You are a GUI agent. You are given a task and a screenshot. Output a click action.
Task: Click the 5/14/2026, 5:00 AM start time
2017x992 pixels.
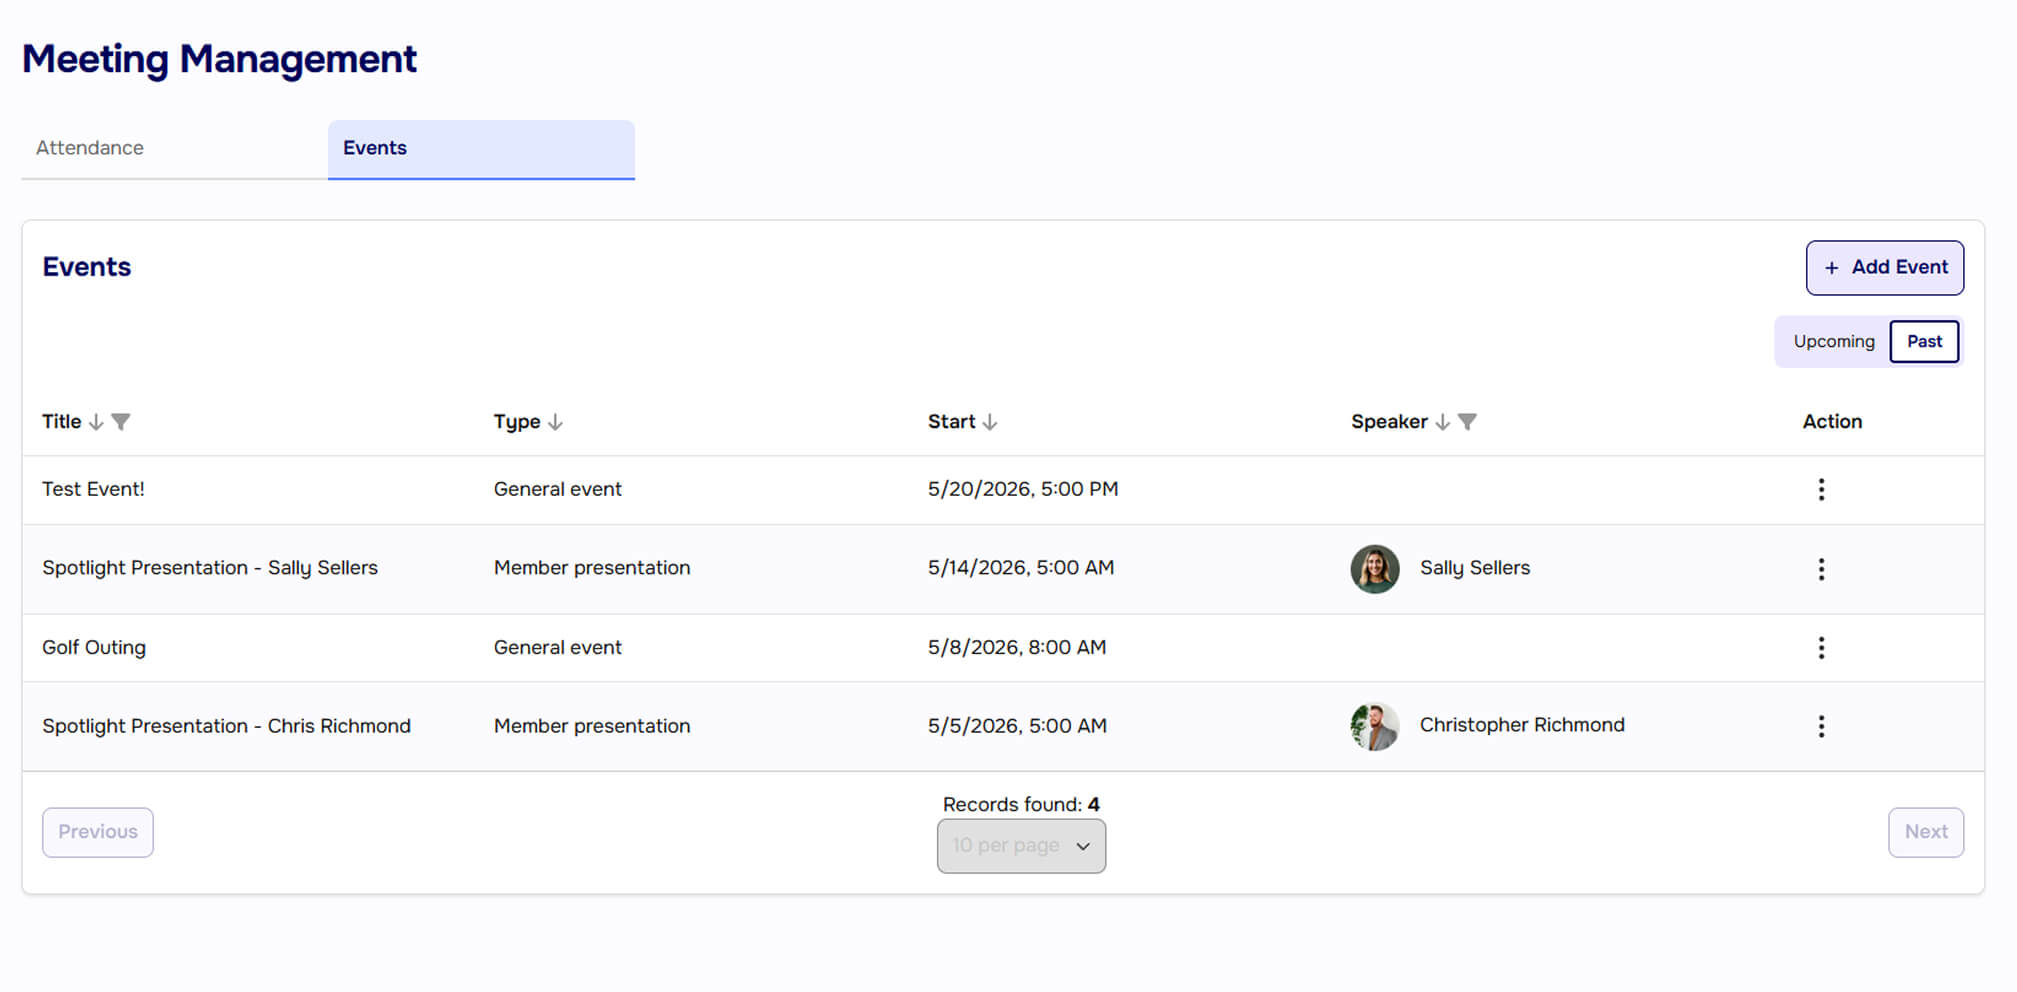click(1021, 568)
